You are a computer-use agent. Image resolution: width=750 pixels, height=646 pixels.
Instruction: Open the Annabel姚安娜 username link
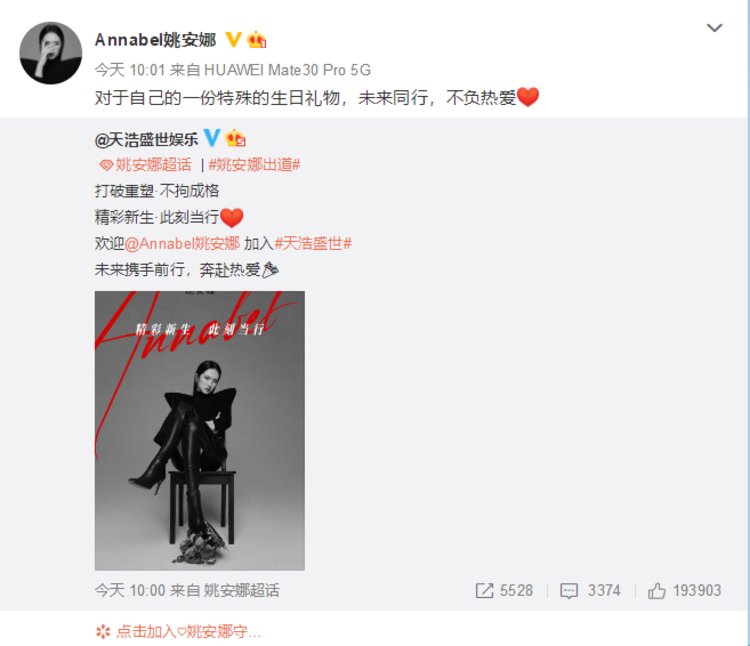click(155, 40)
